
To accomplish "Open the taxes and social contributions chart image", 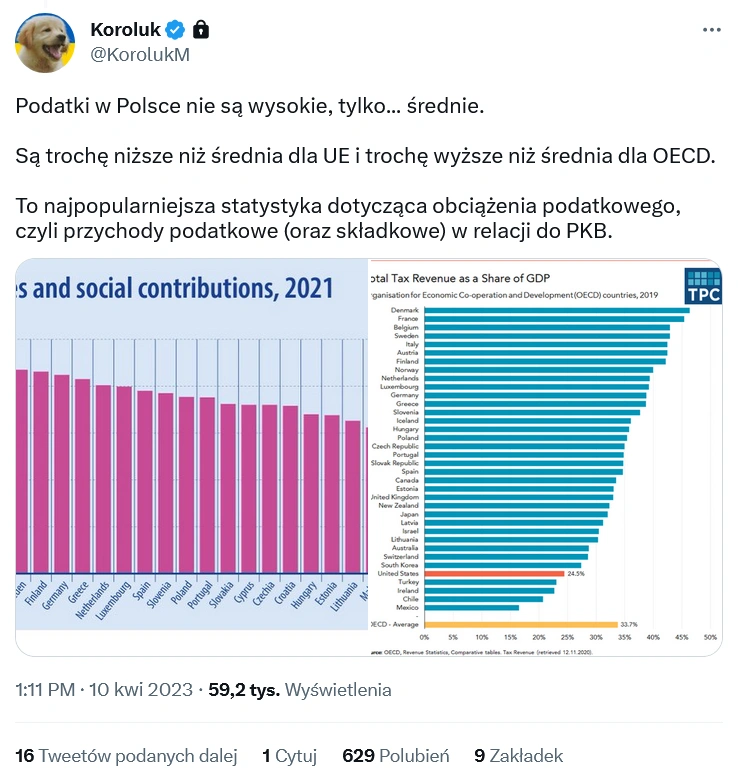I will click(x=191, y=444).
